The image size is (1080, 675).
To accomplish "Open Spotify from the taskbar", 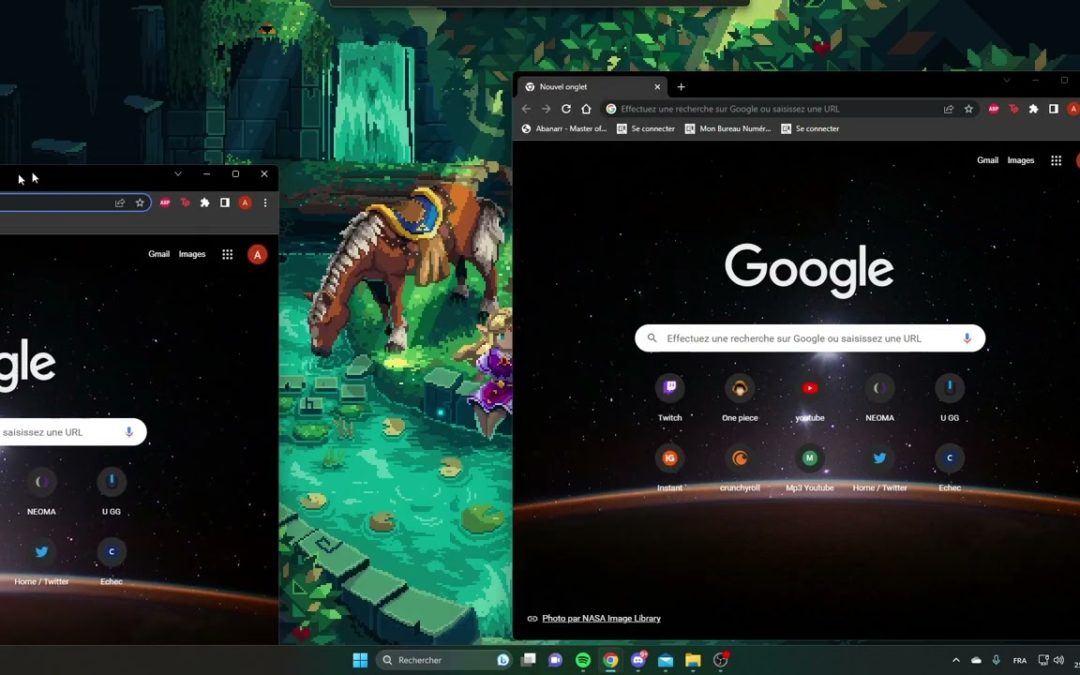I will click(583, 660).
